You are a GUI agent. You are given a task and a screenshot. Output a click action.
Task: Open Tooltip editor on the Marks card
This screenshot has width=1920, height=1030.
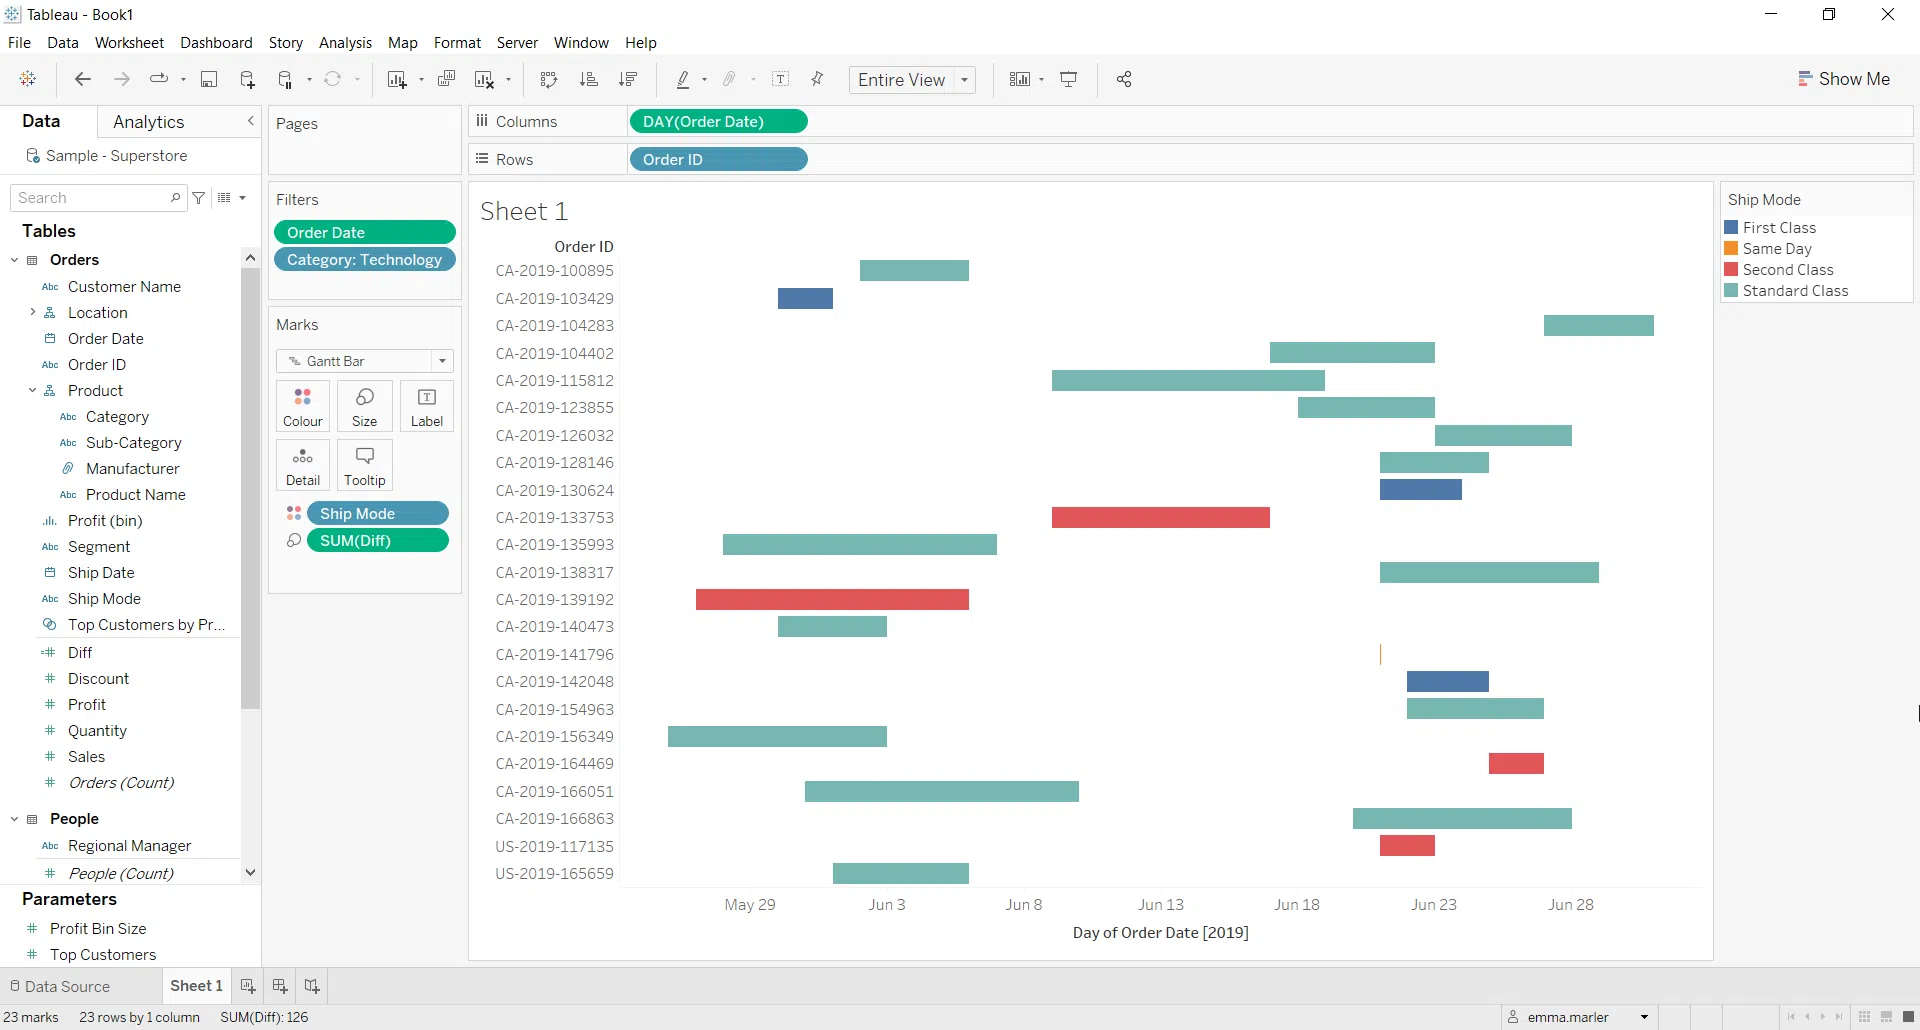pos(364,465)
